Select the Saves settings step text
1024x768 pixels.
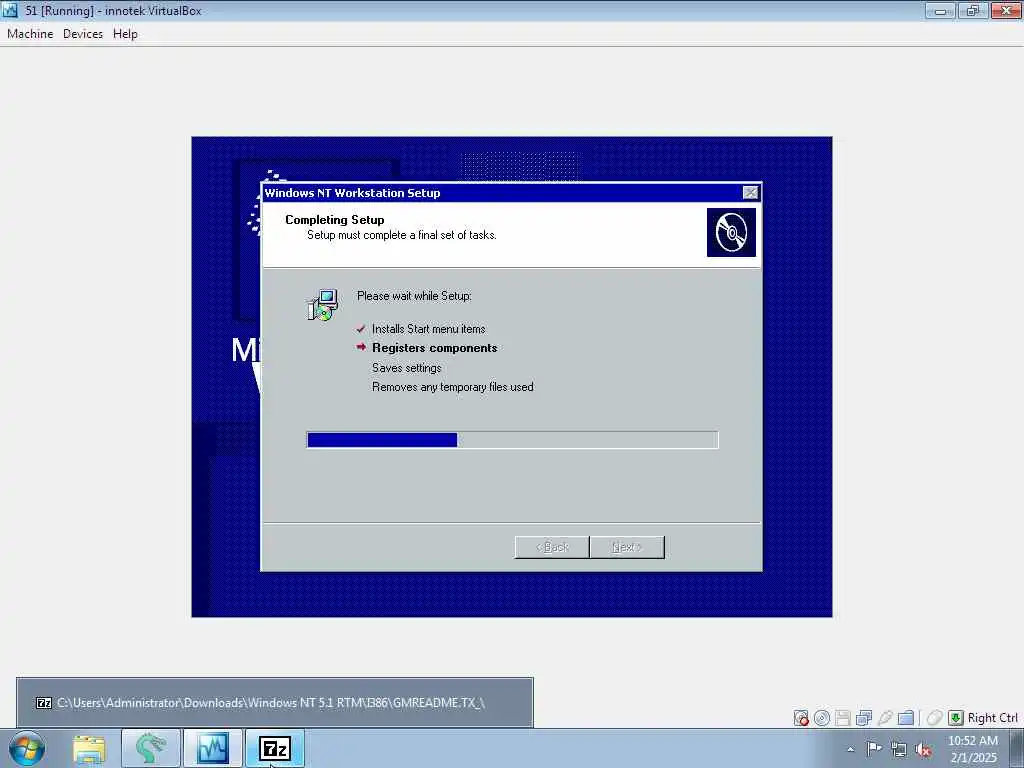coord(406,368)
